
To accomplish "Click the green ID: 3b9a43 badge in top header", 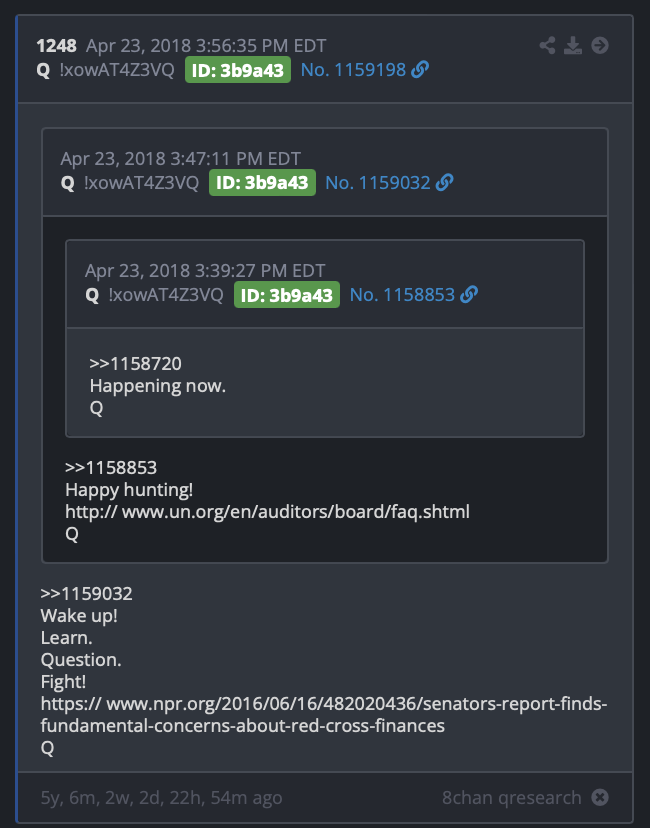I will coord(238,70).
